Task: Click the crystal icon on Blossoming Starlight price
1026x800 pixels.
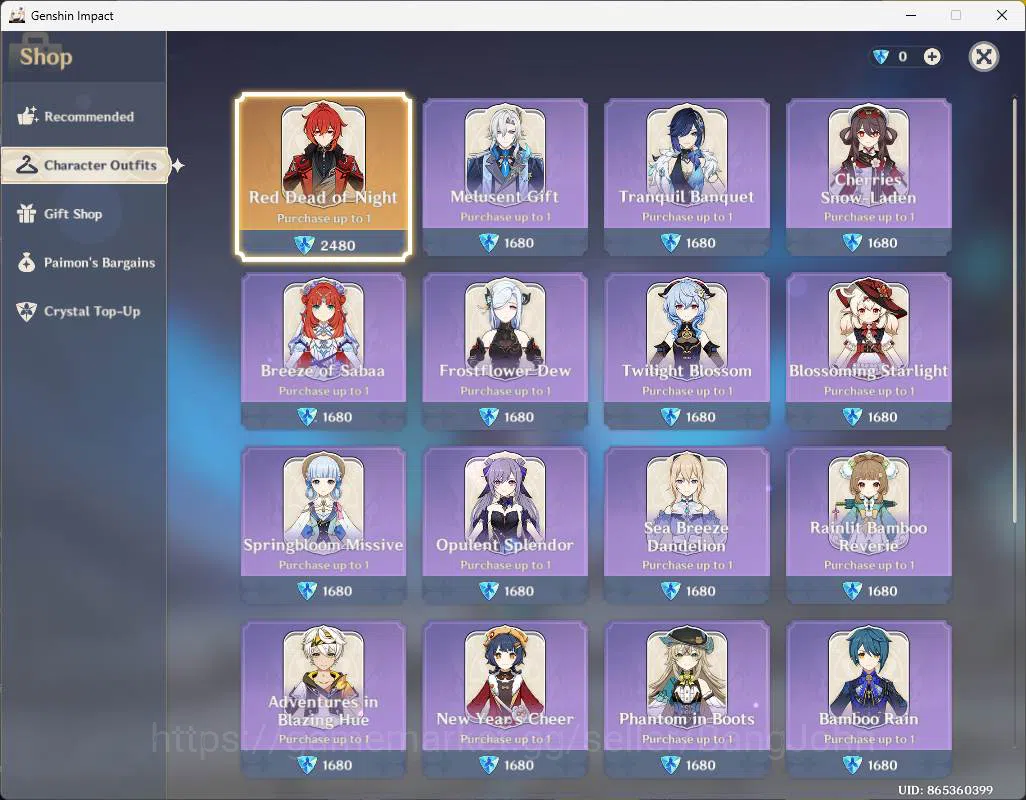Action: pos(852,417)
